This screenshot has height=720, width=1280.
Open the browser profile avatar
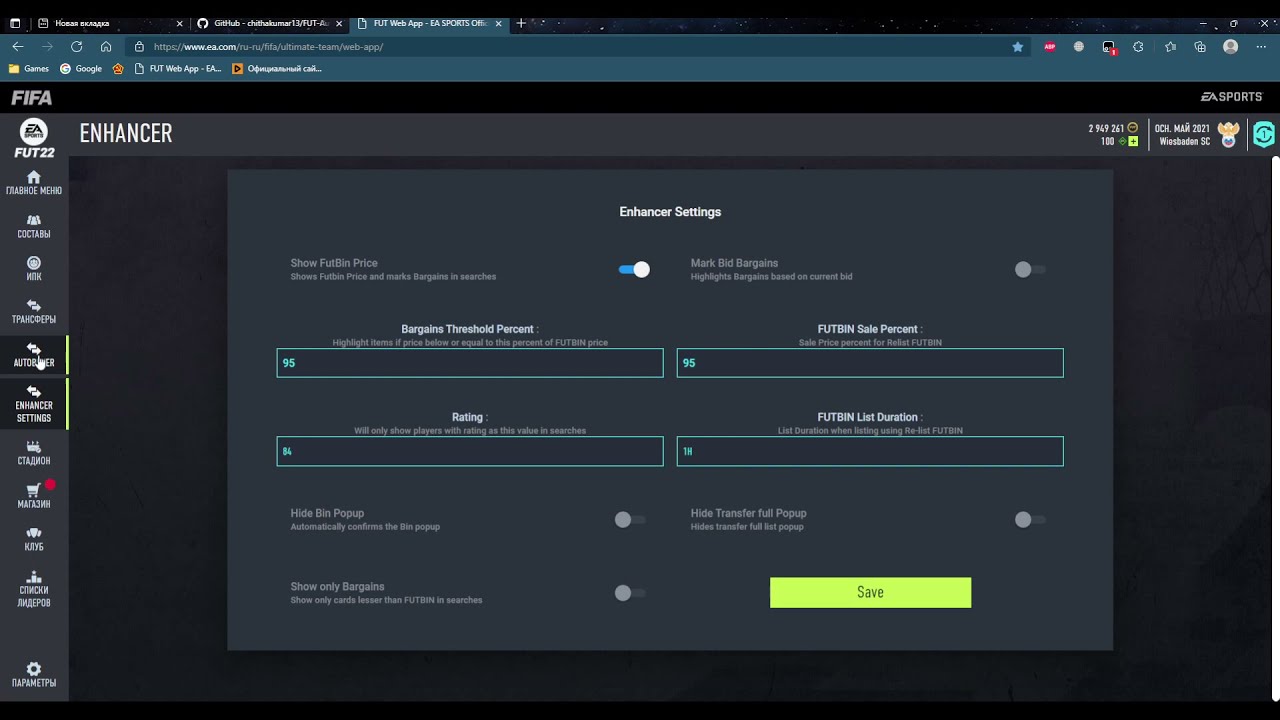pos(1231,47)
